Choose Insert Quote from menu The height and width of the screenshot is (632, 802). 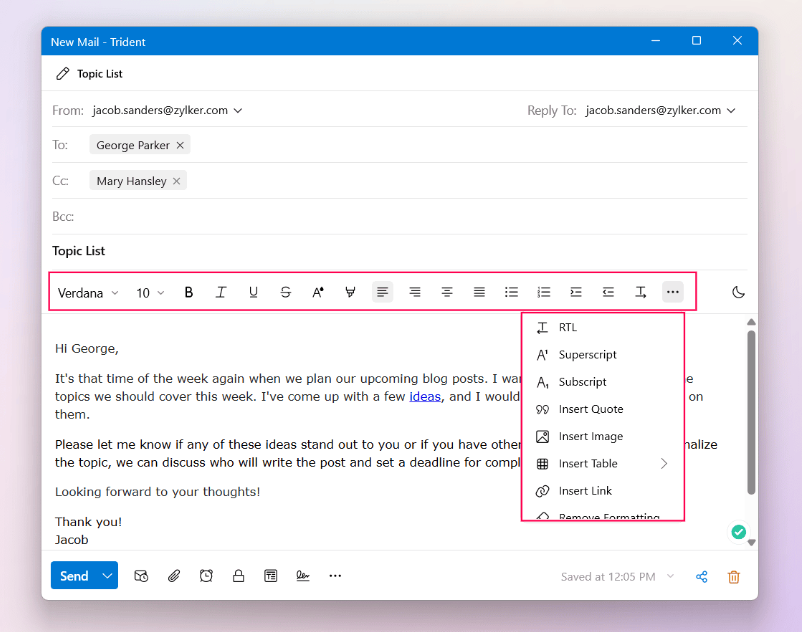pos(603,409)
